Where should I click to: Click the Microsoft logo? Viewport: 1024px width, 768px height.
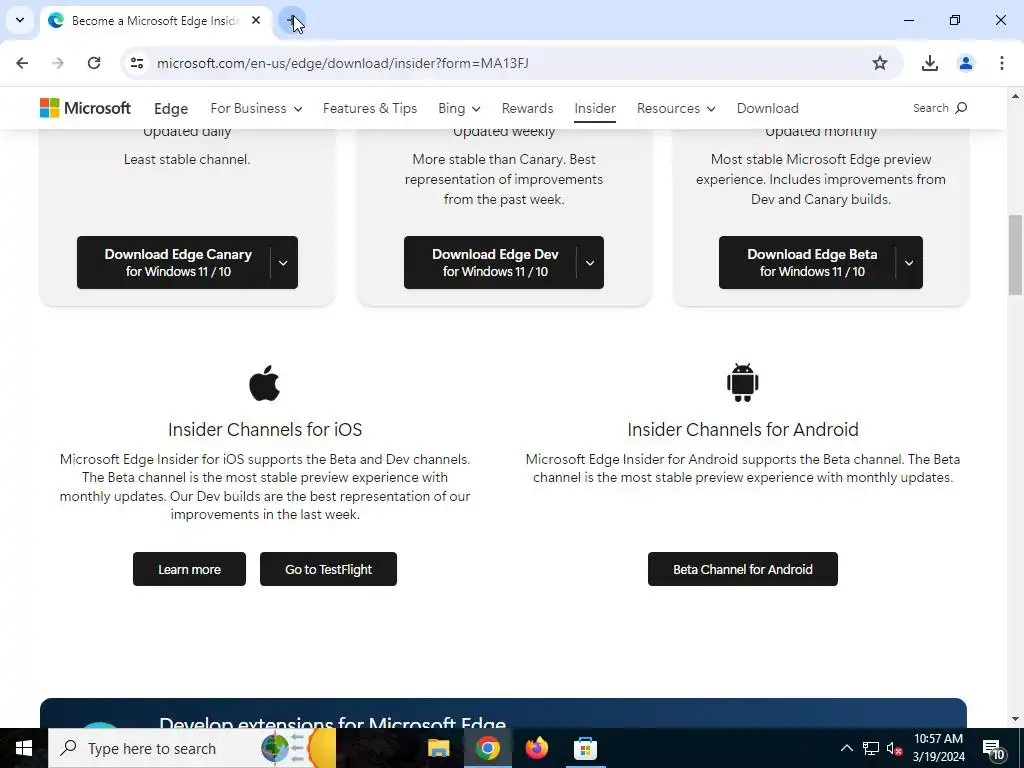pos(85,108)
